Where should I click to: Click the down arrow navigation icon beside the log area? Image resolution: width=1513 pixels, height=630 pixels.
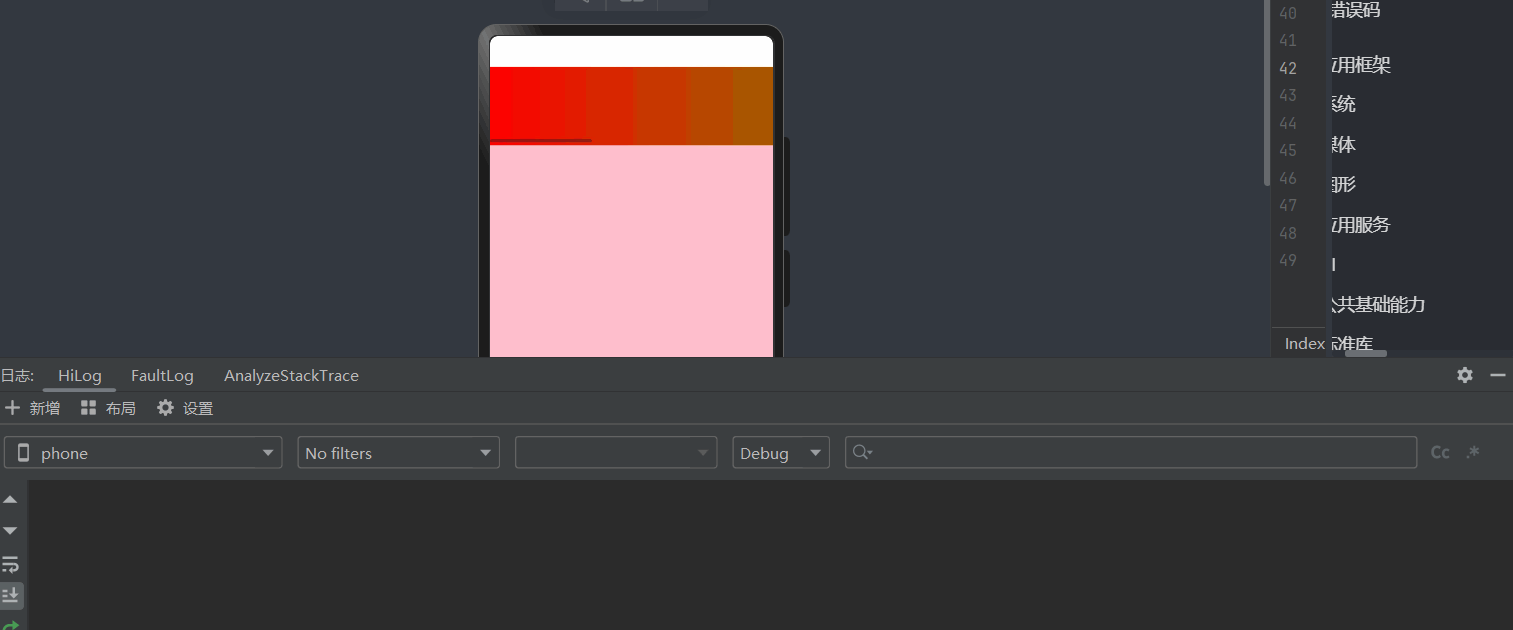click(x=11, y=530)
